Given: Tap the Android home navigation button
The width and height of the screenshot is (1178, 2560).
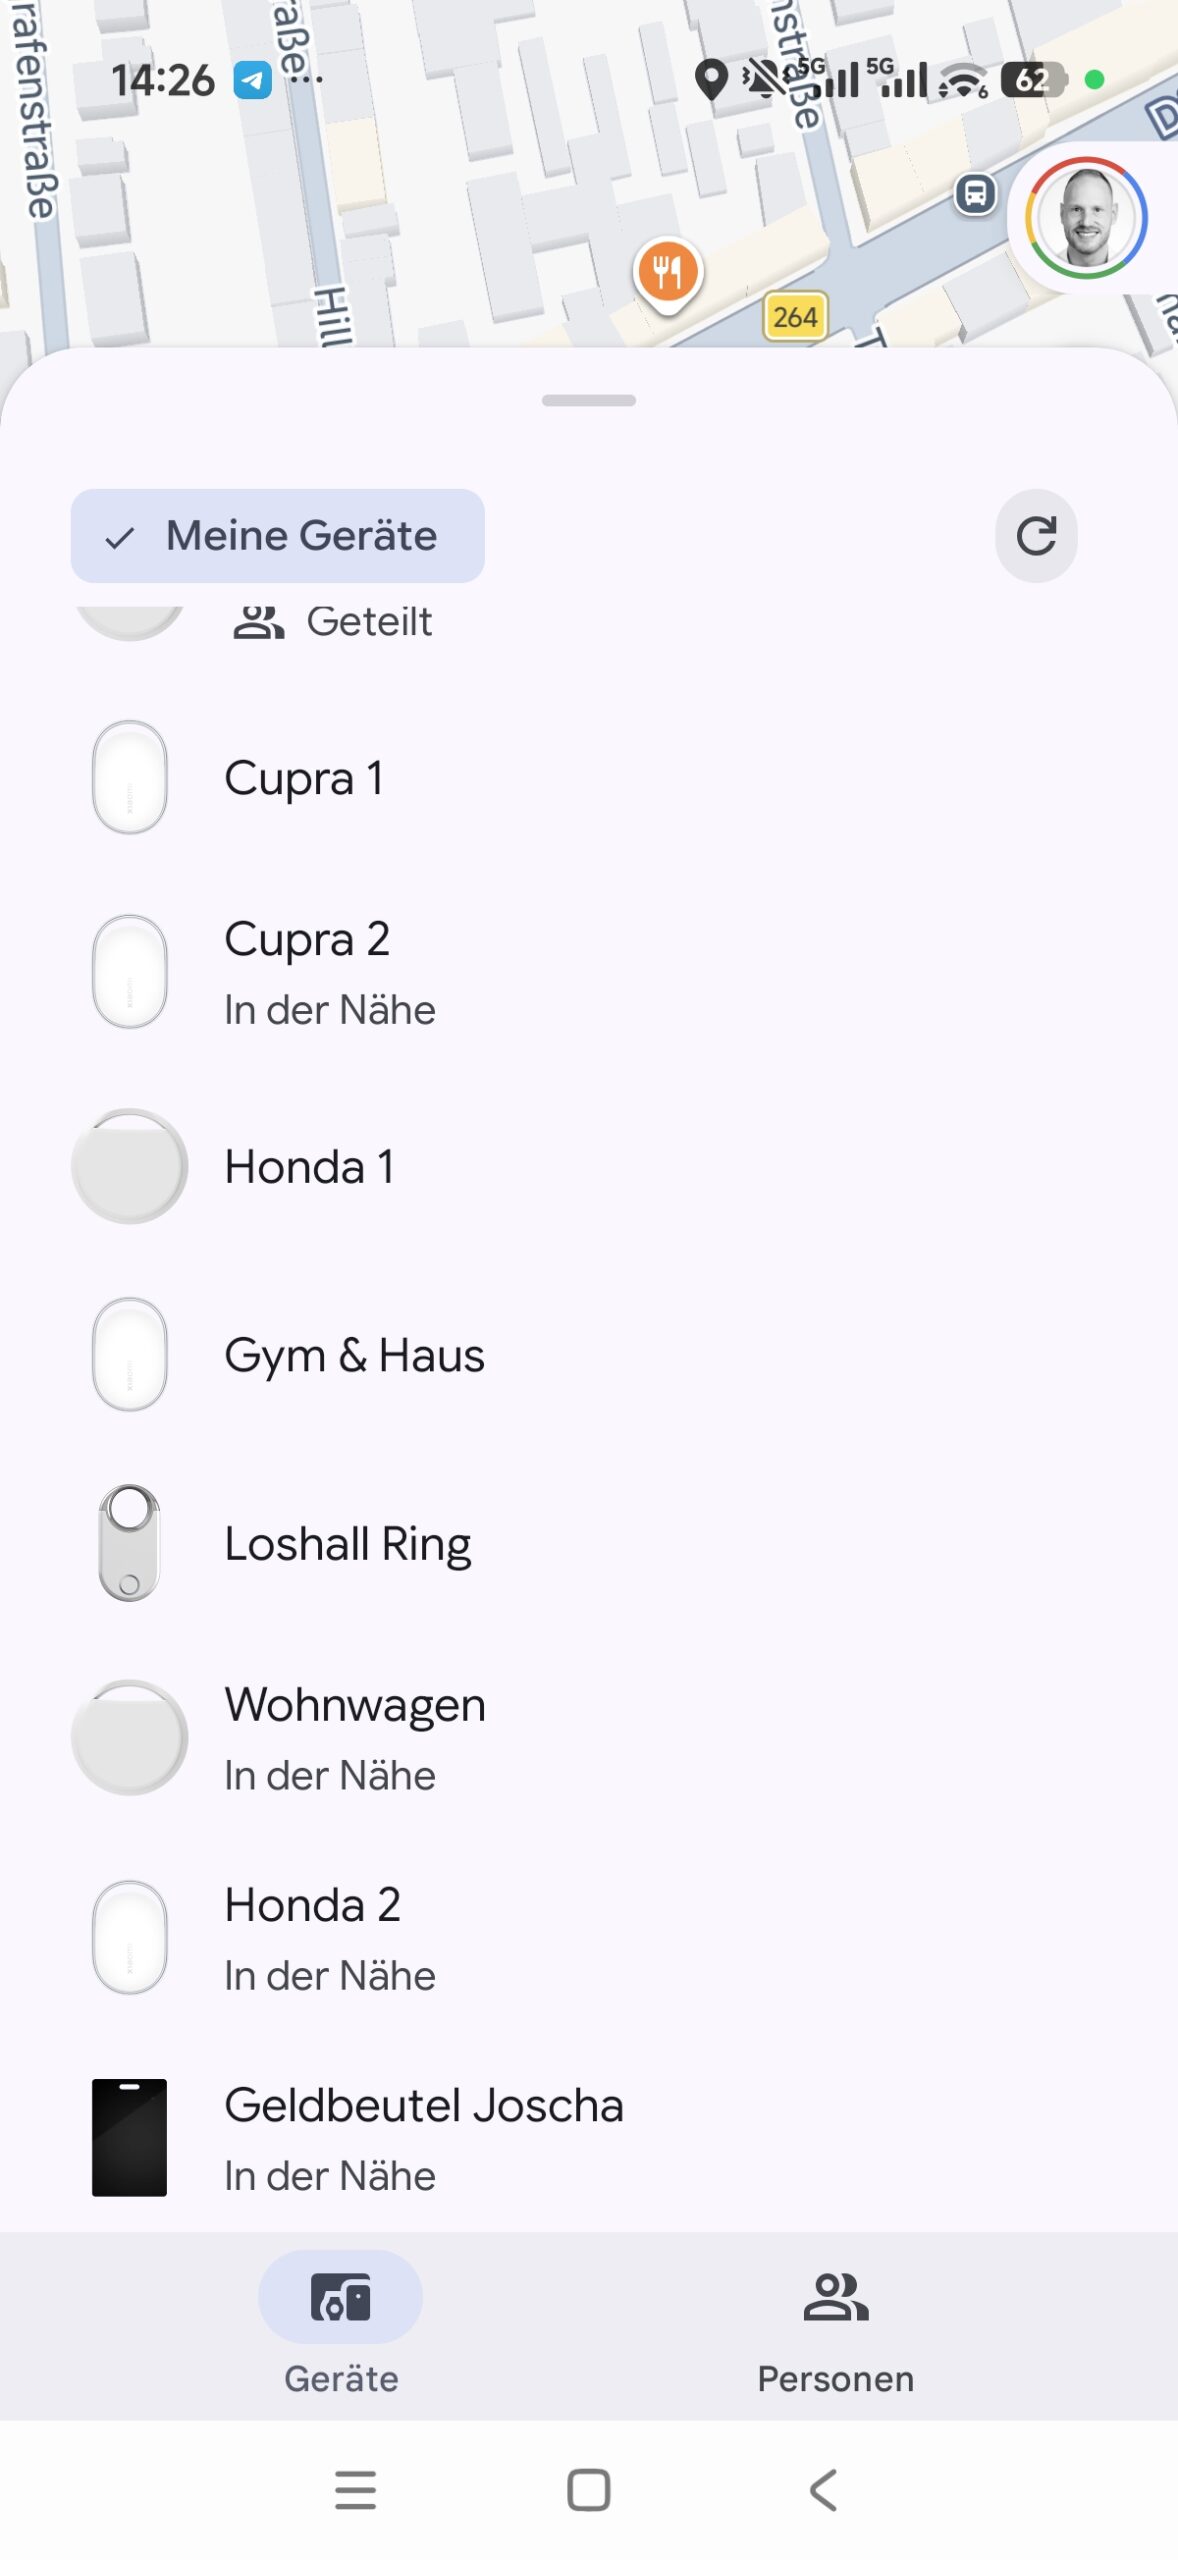Looking at the screenshot, I should (588, 2490).
